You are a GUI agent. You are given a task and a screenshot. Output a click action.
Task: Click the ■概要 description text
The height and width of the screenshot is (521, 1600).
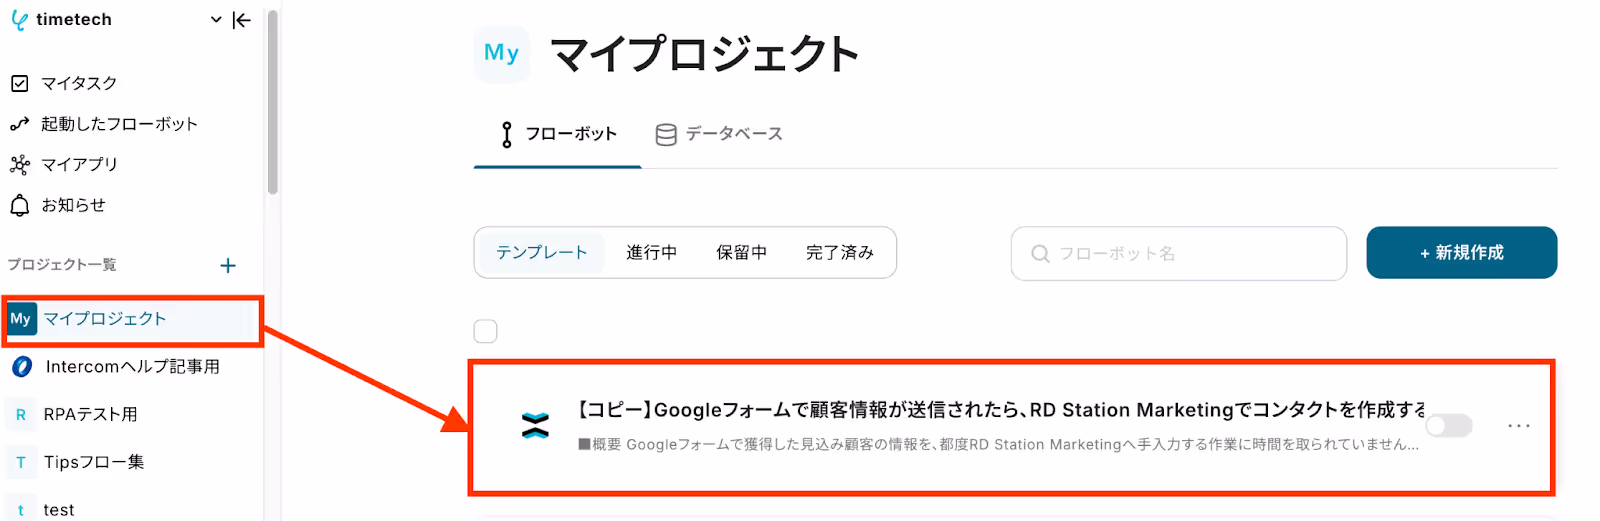[x=998, y=445]
